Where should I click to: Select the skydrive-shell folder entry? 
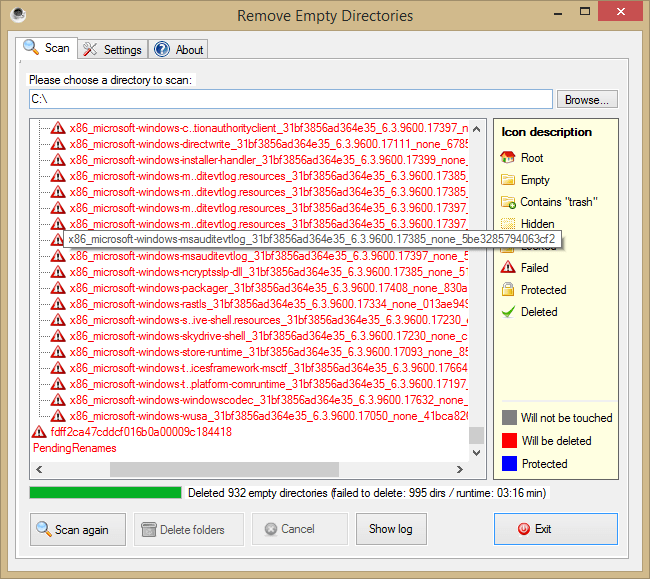[x=269, y=336]
